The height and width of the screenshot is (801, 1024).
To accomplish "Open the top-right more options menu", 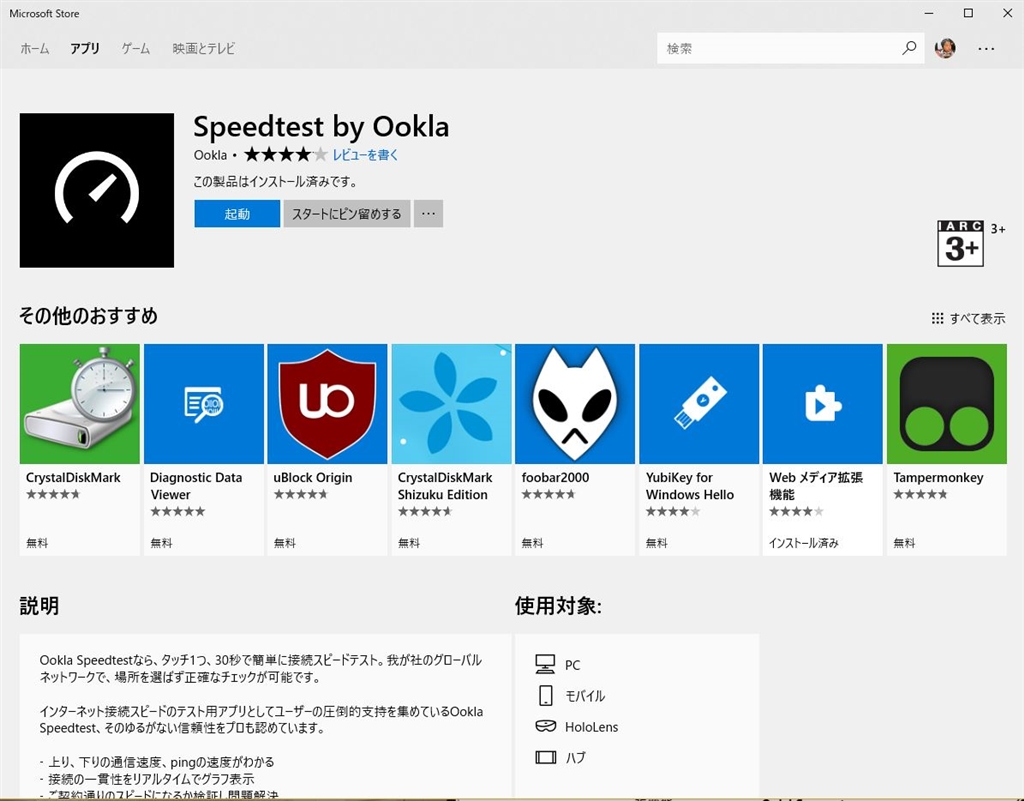I will (986, 48).
